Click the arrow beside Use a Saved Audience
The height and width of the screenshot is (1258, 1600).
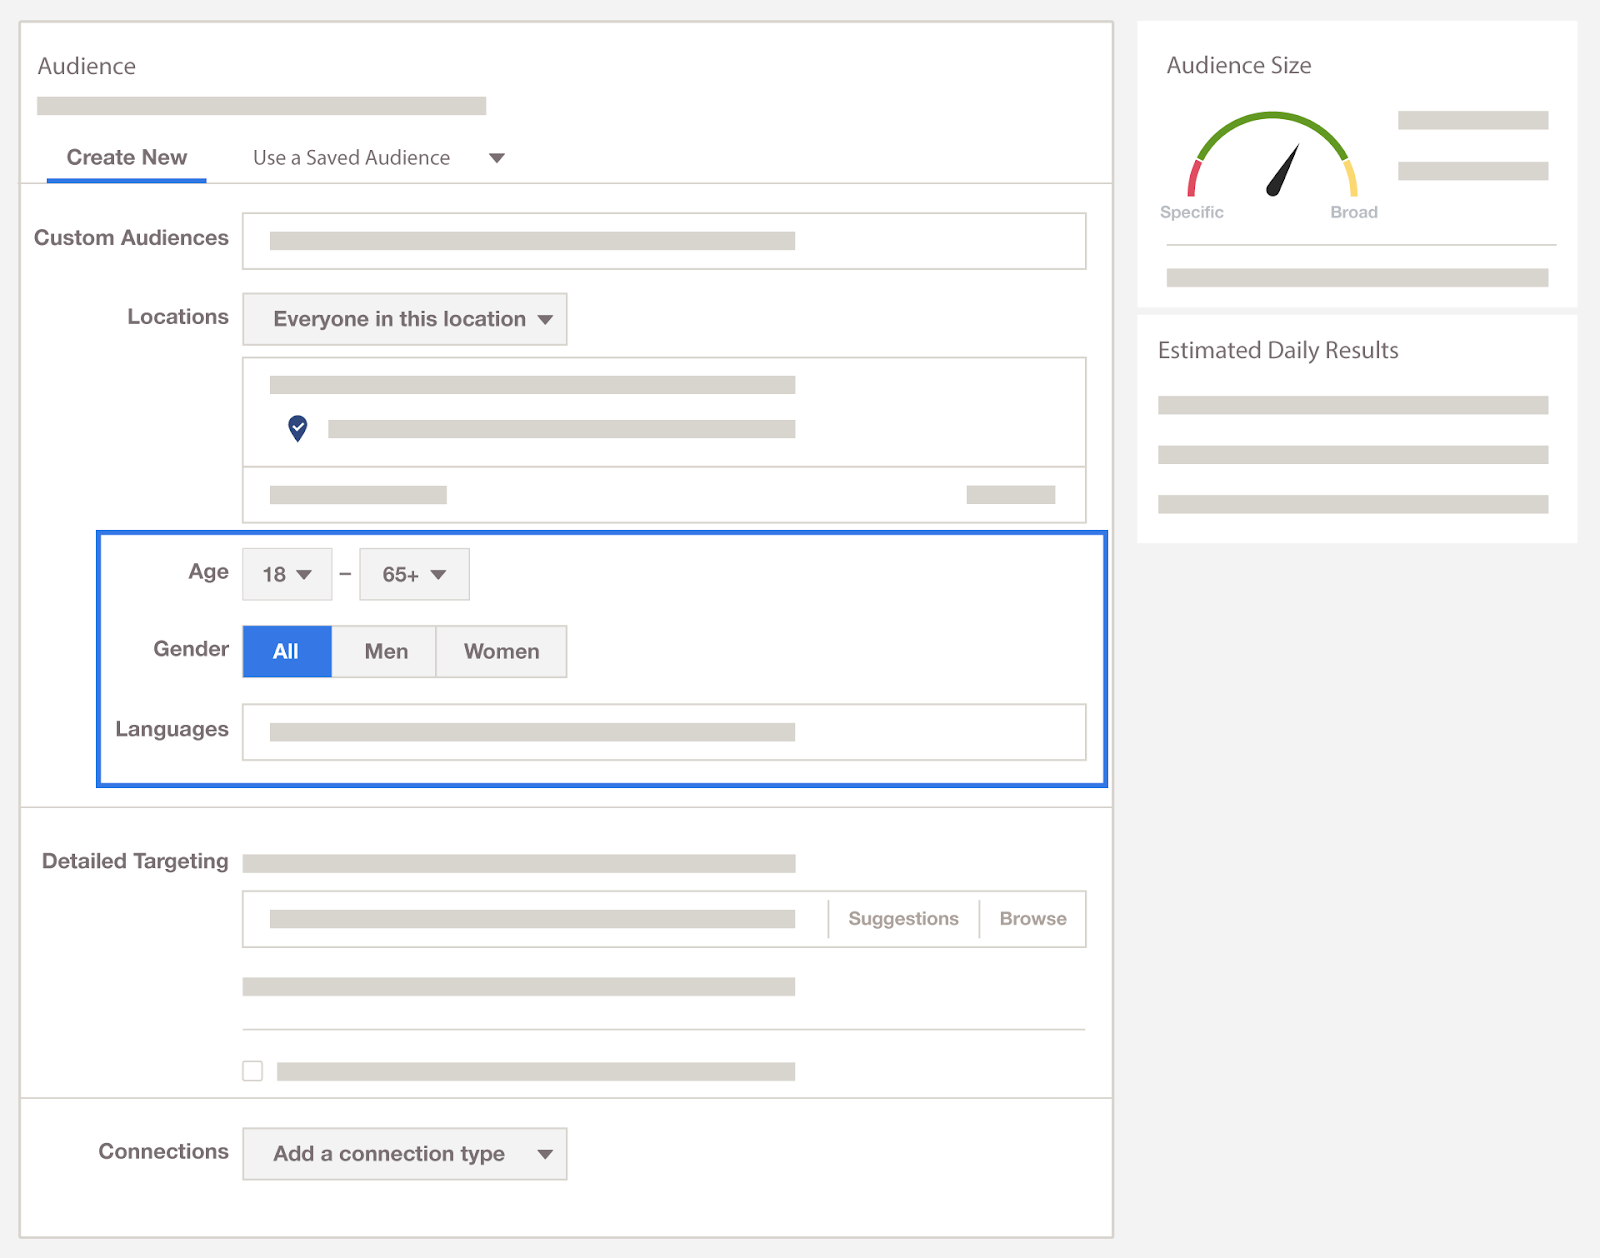click(496, 158)
